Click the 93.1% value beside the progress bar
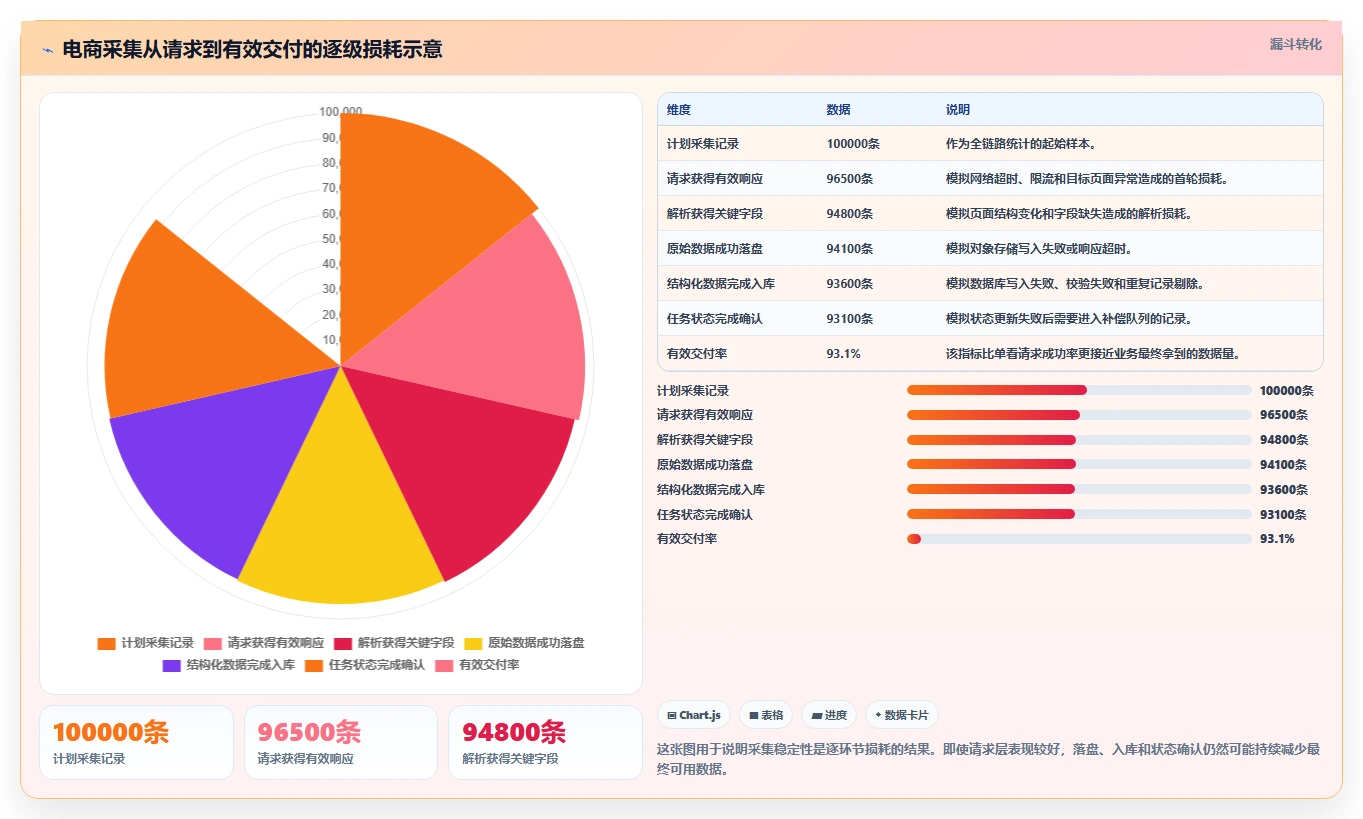The width and height of the screenshot is (1363, 819). pyautogui.click(x=1277, y=539)
